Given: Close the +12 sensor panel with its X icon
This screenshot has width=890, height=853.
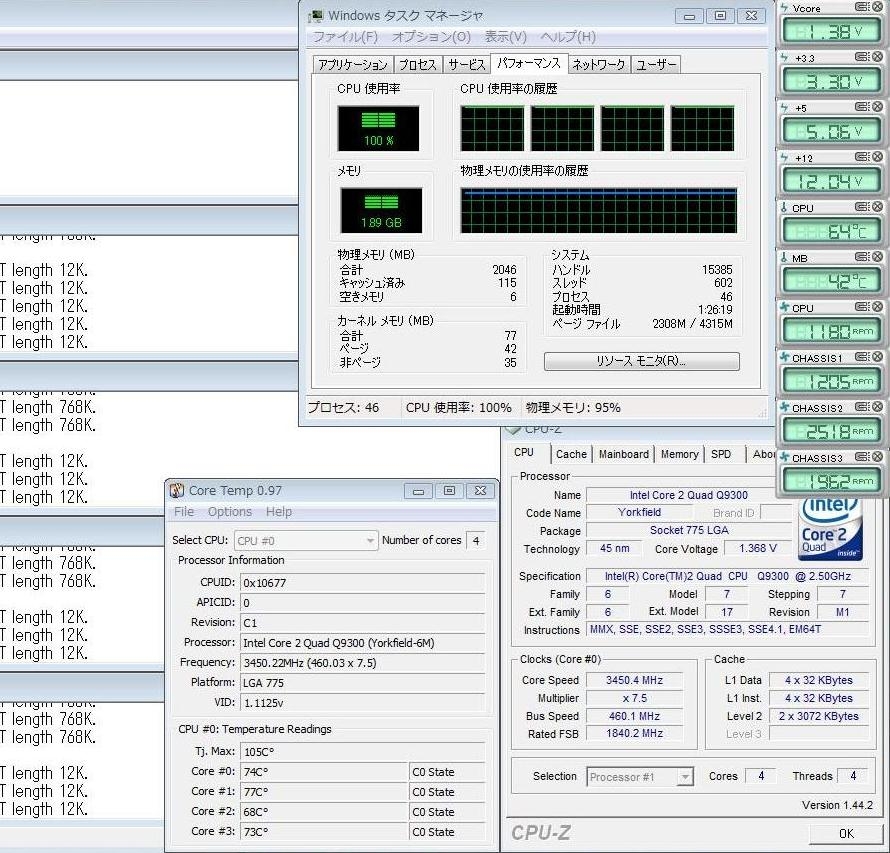Looking at the screenshot, I should pyautogui.click(x=878, y=157).
